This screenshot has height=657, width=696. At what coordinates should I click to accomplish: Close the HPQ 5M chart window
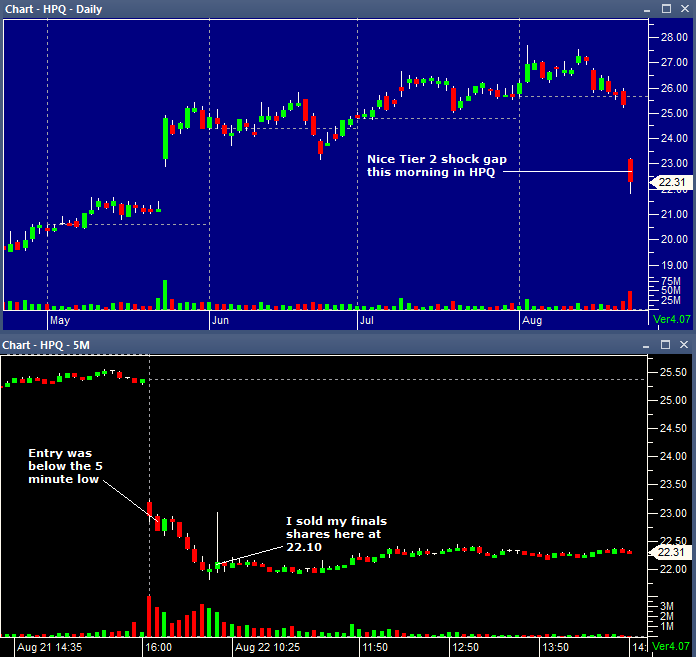click(x=684, y=344)
